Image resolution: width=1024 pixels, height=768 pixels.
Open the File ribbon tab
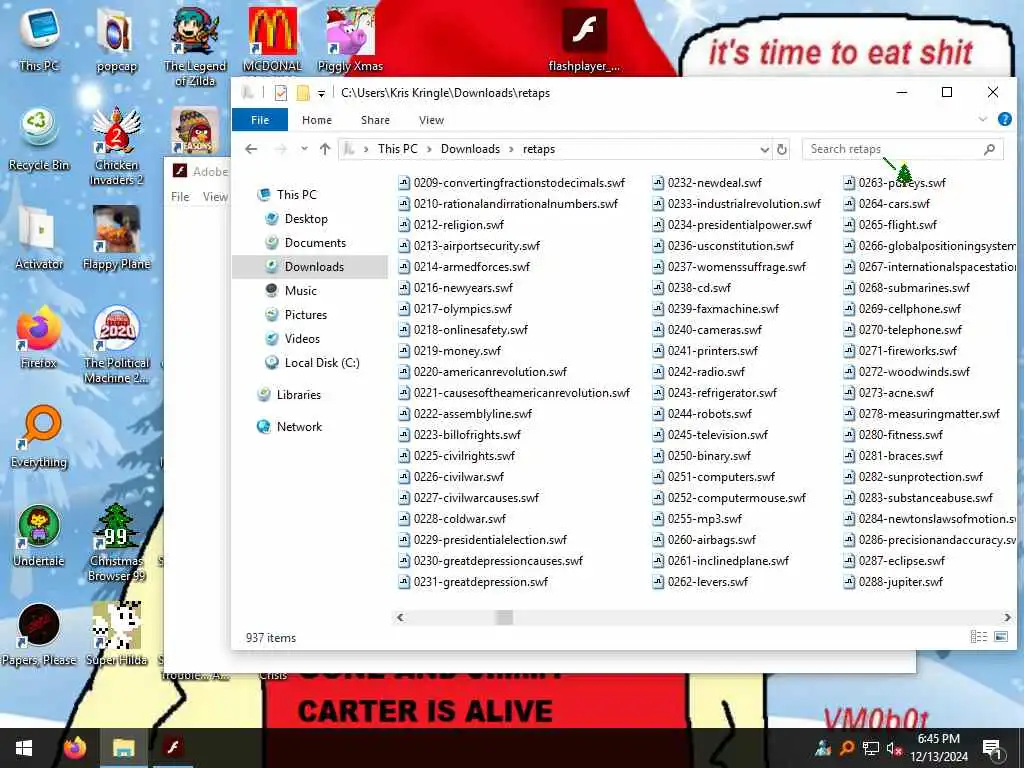(260, 120)
